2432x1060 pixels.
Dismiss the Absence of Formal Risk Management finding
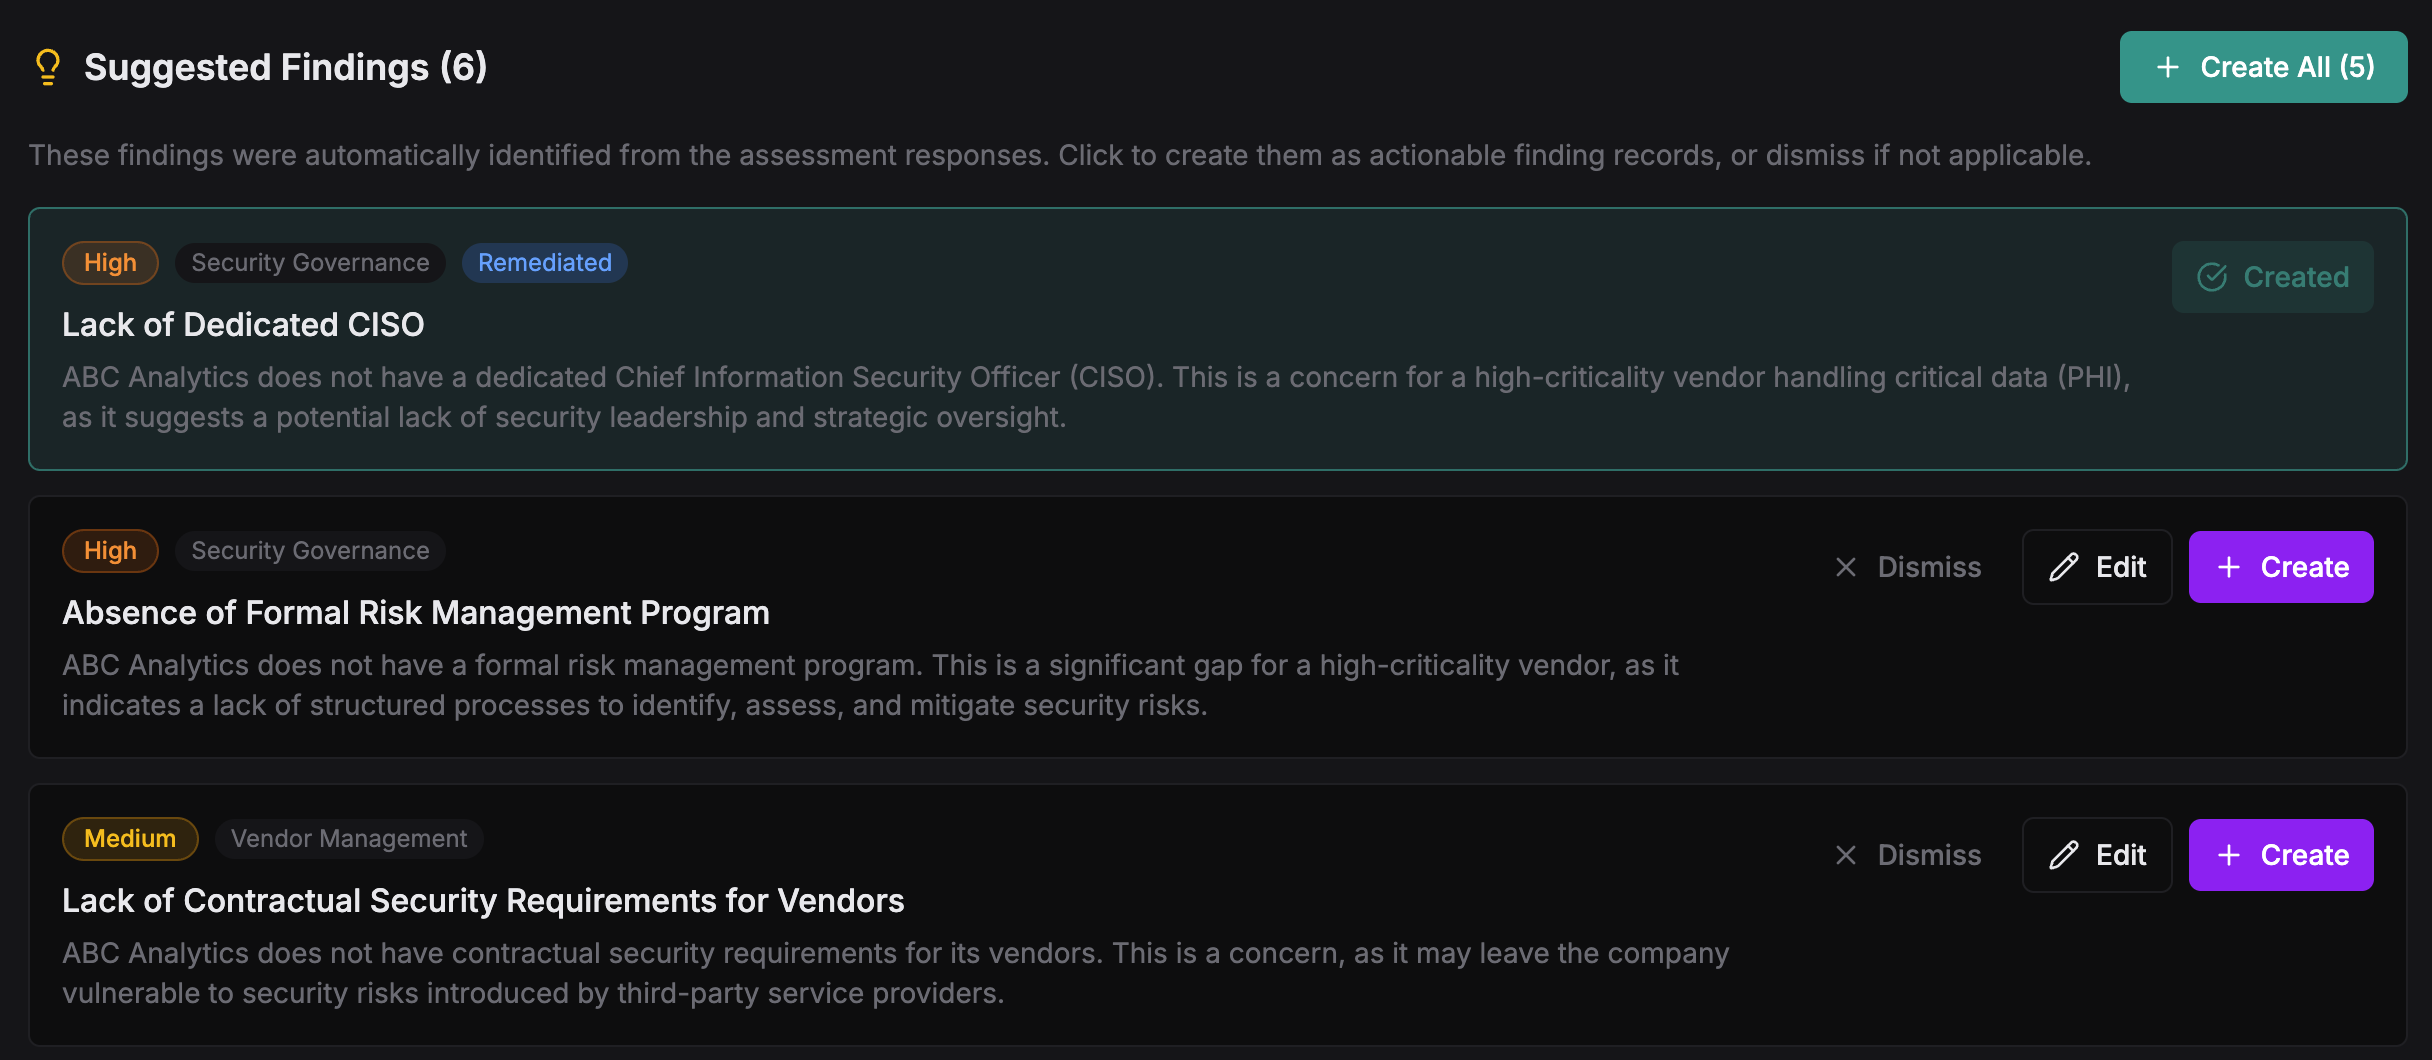pos(1909,567)
